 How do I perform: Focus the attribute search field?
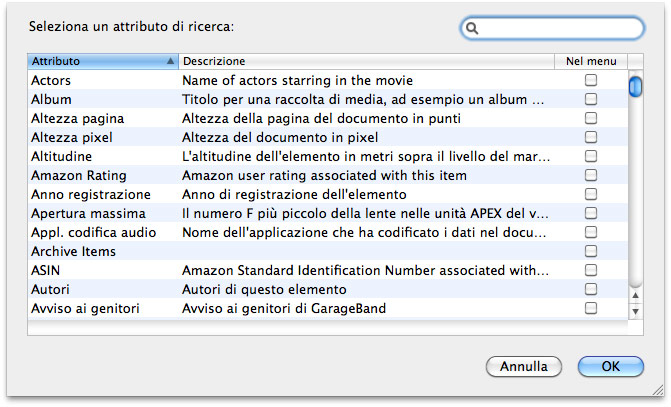click(x=552, y=28)
